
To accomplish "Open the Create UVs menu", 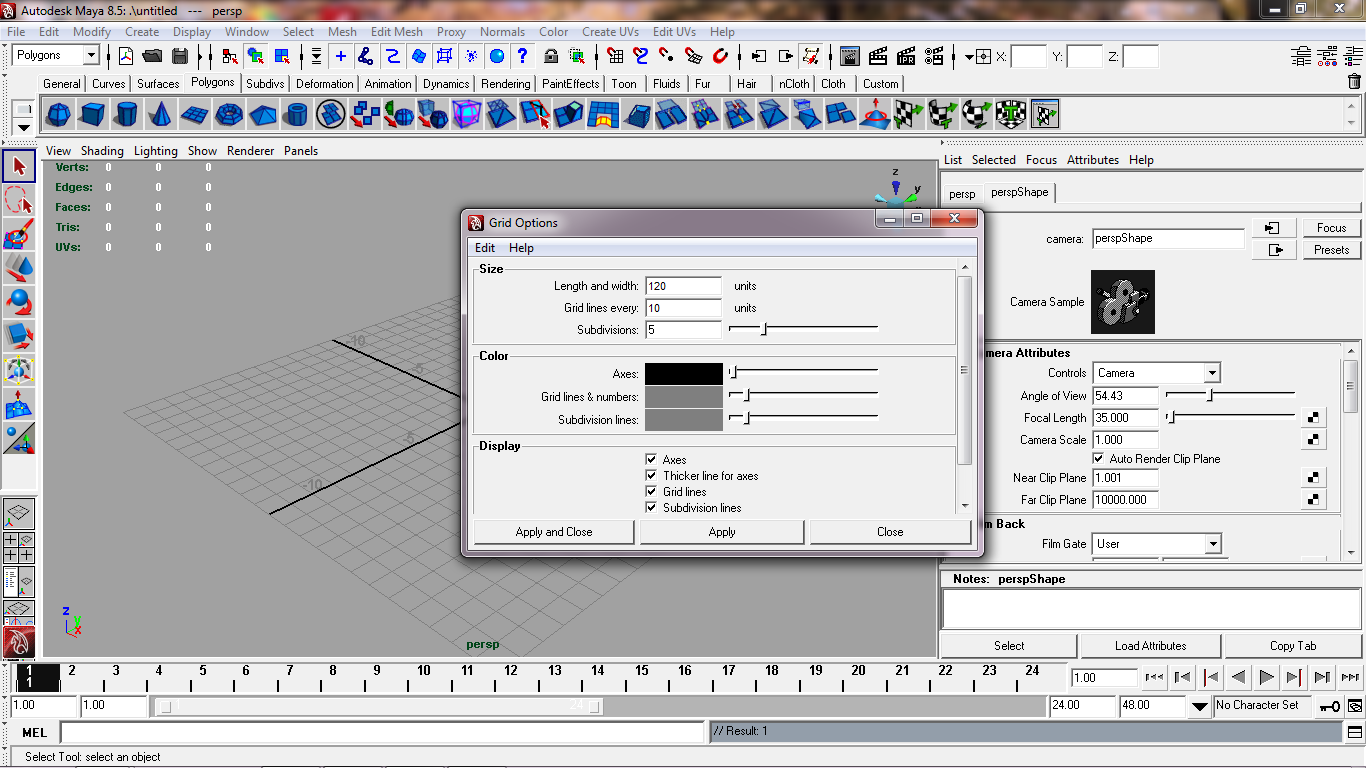I will [x=610, y=32].
